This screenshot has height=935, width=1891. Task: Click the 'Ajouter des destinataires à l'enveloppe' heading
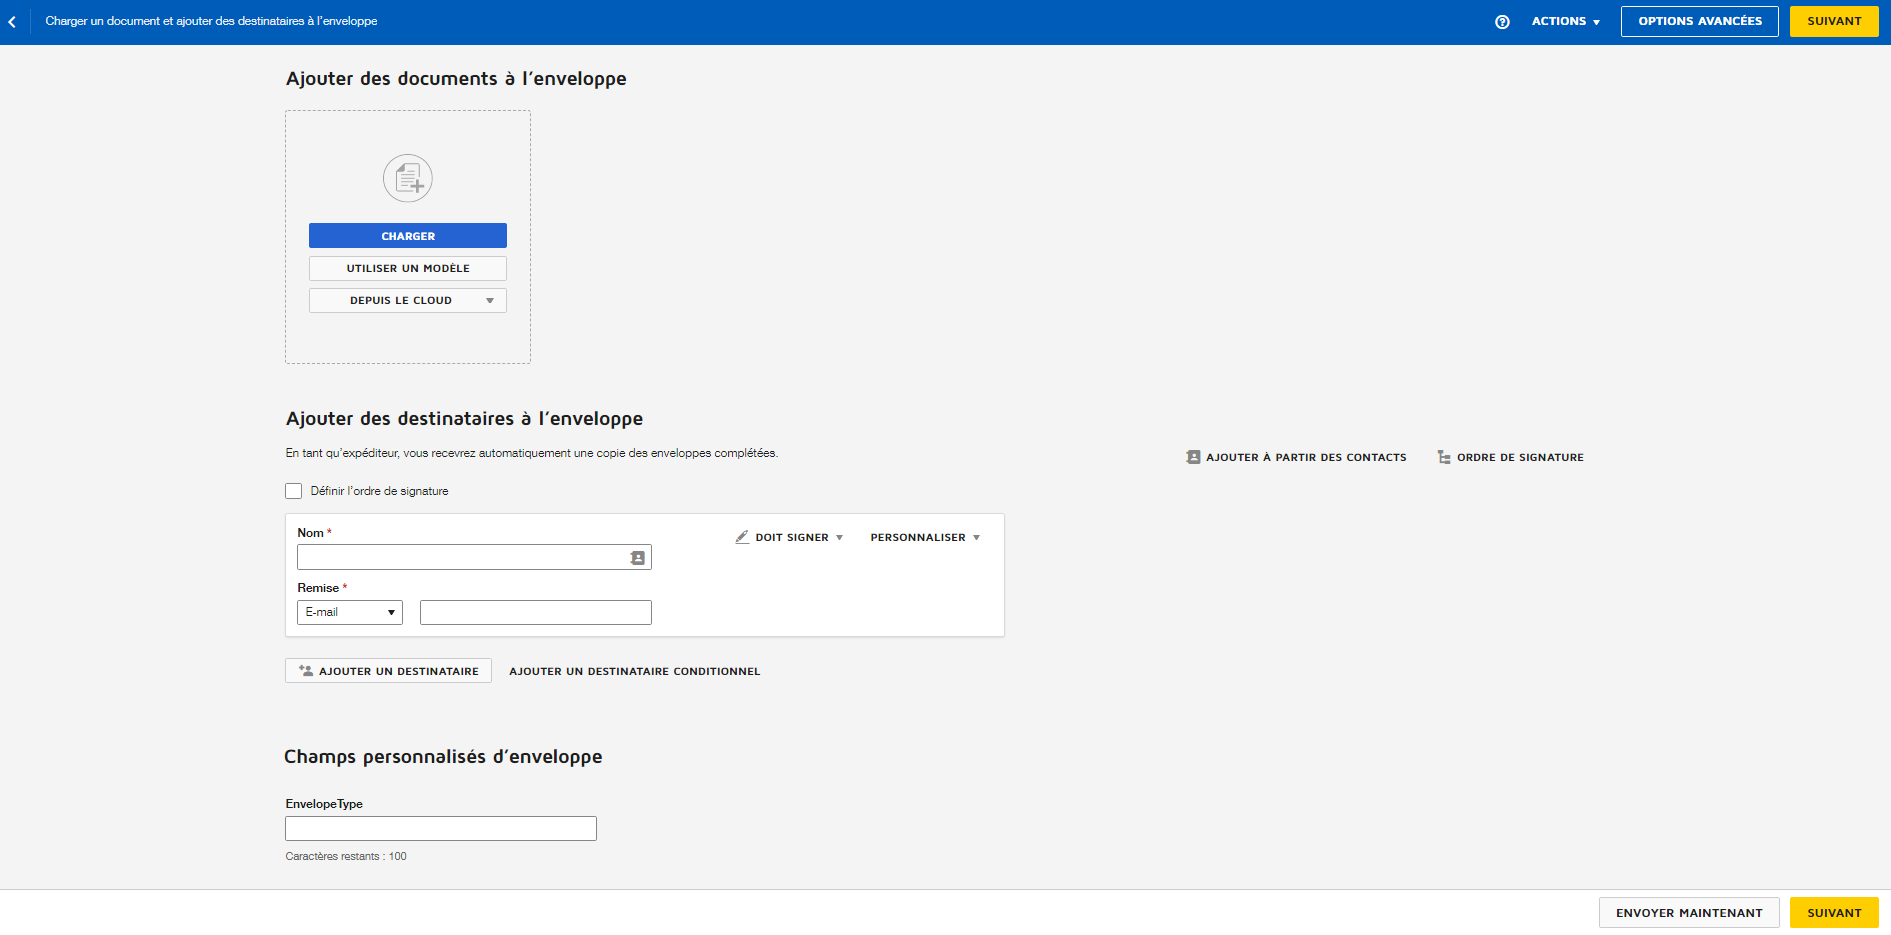coord(464,419)
